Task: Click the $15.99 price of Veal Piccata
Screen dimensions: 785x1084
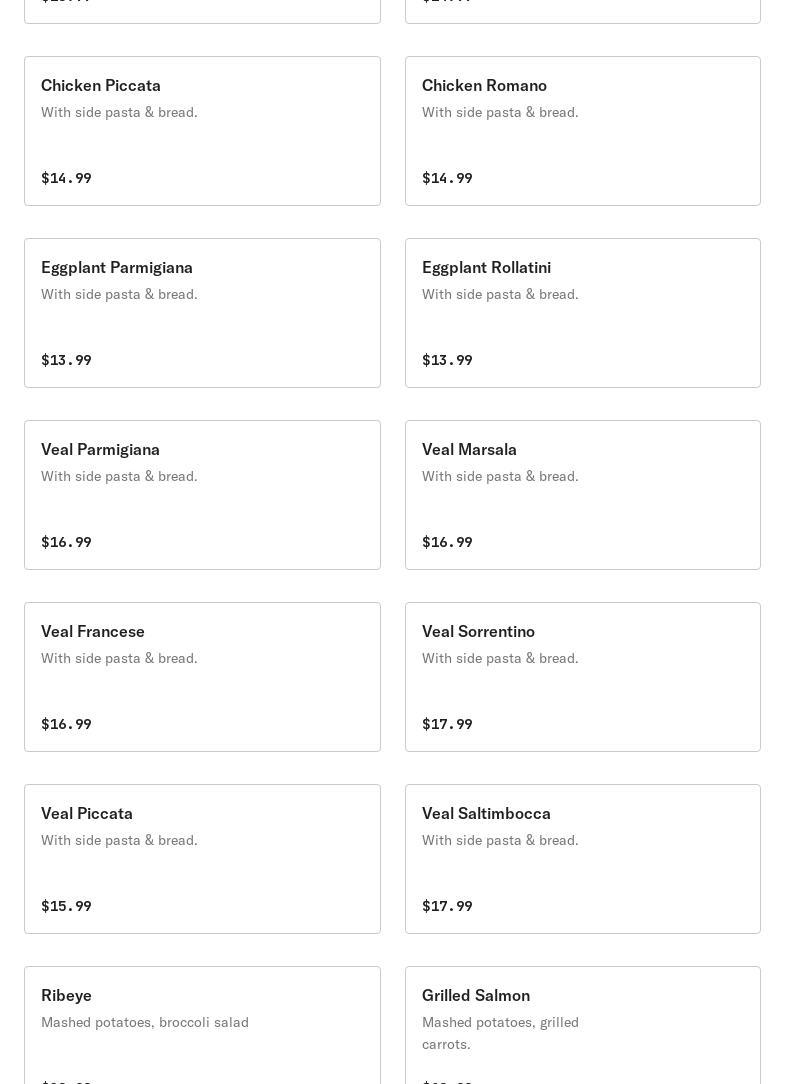Action: click(66, 906)
